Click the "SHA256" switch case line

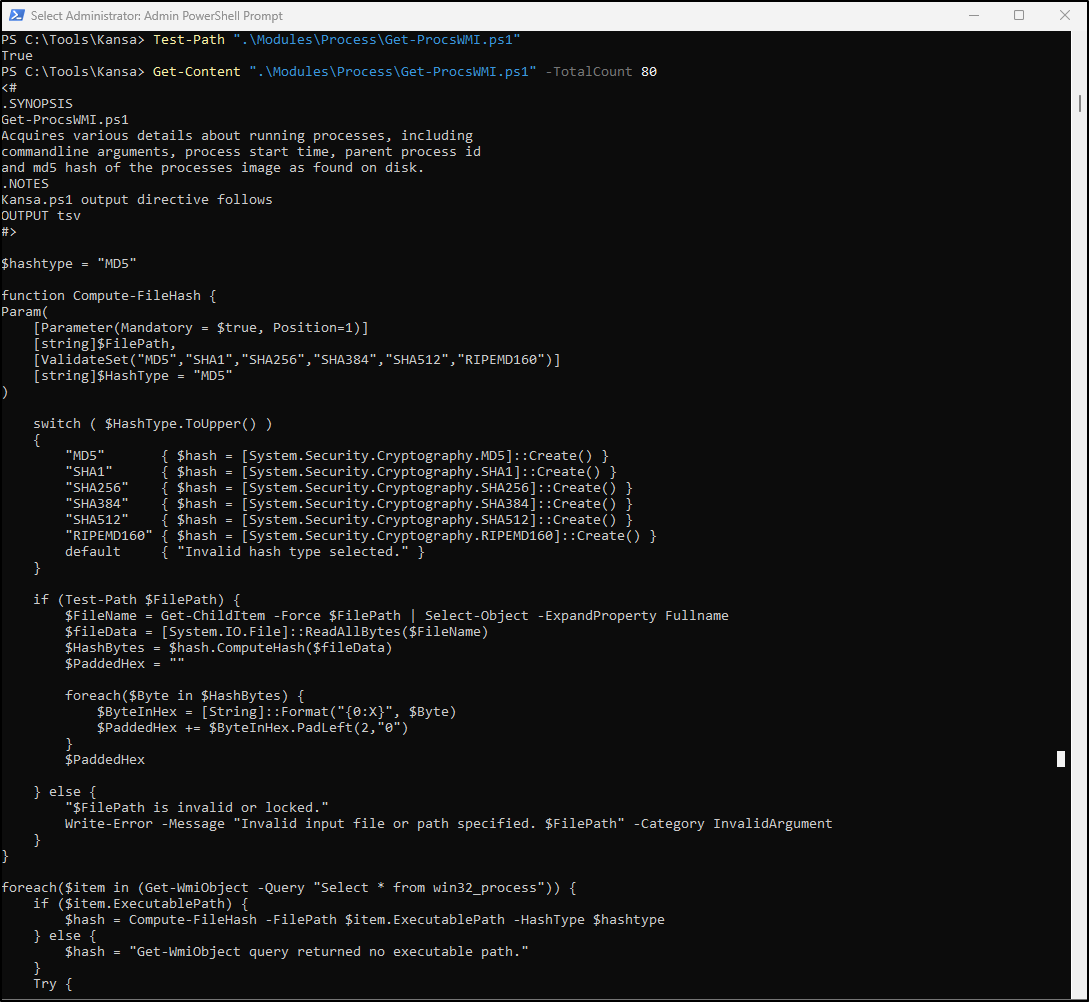(x=349, y=487)
